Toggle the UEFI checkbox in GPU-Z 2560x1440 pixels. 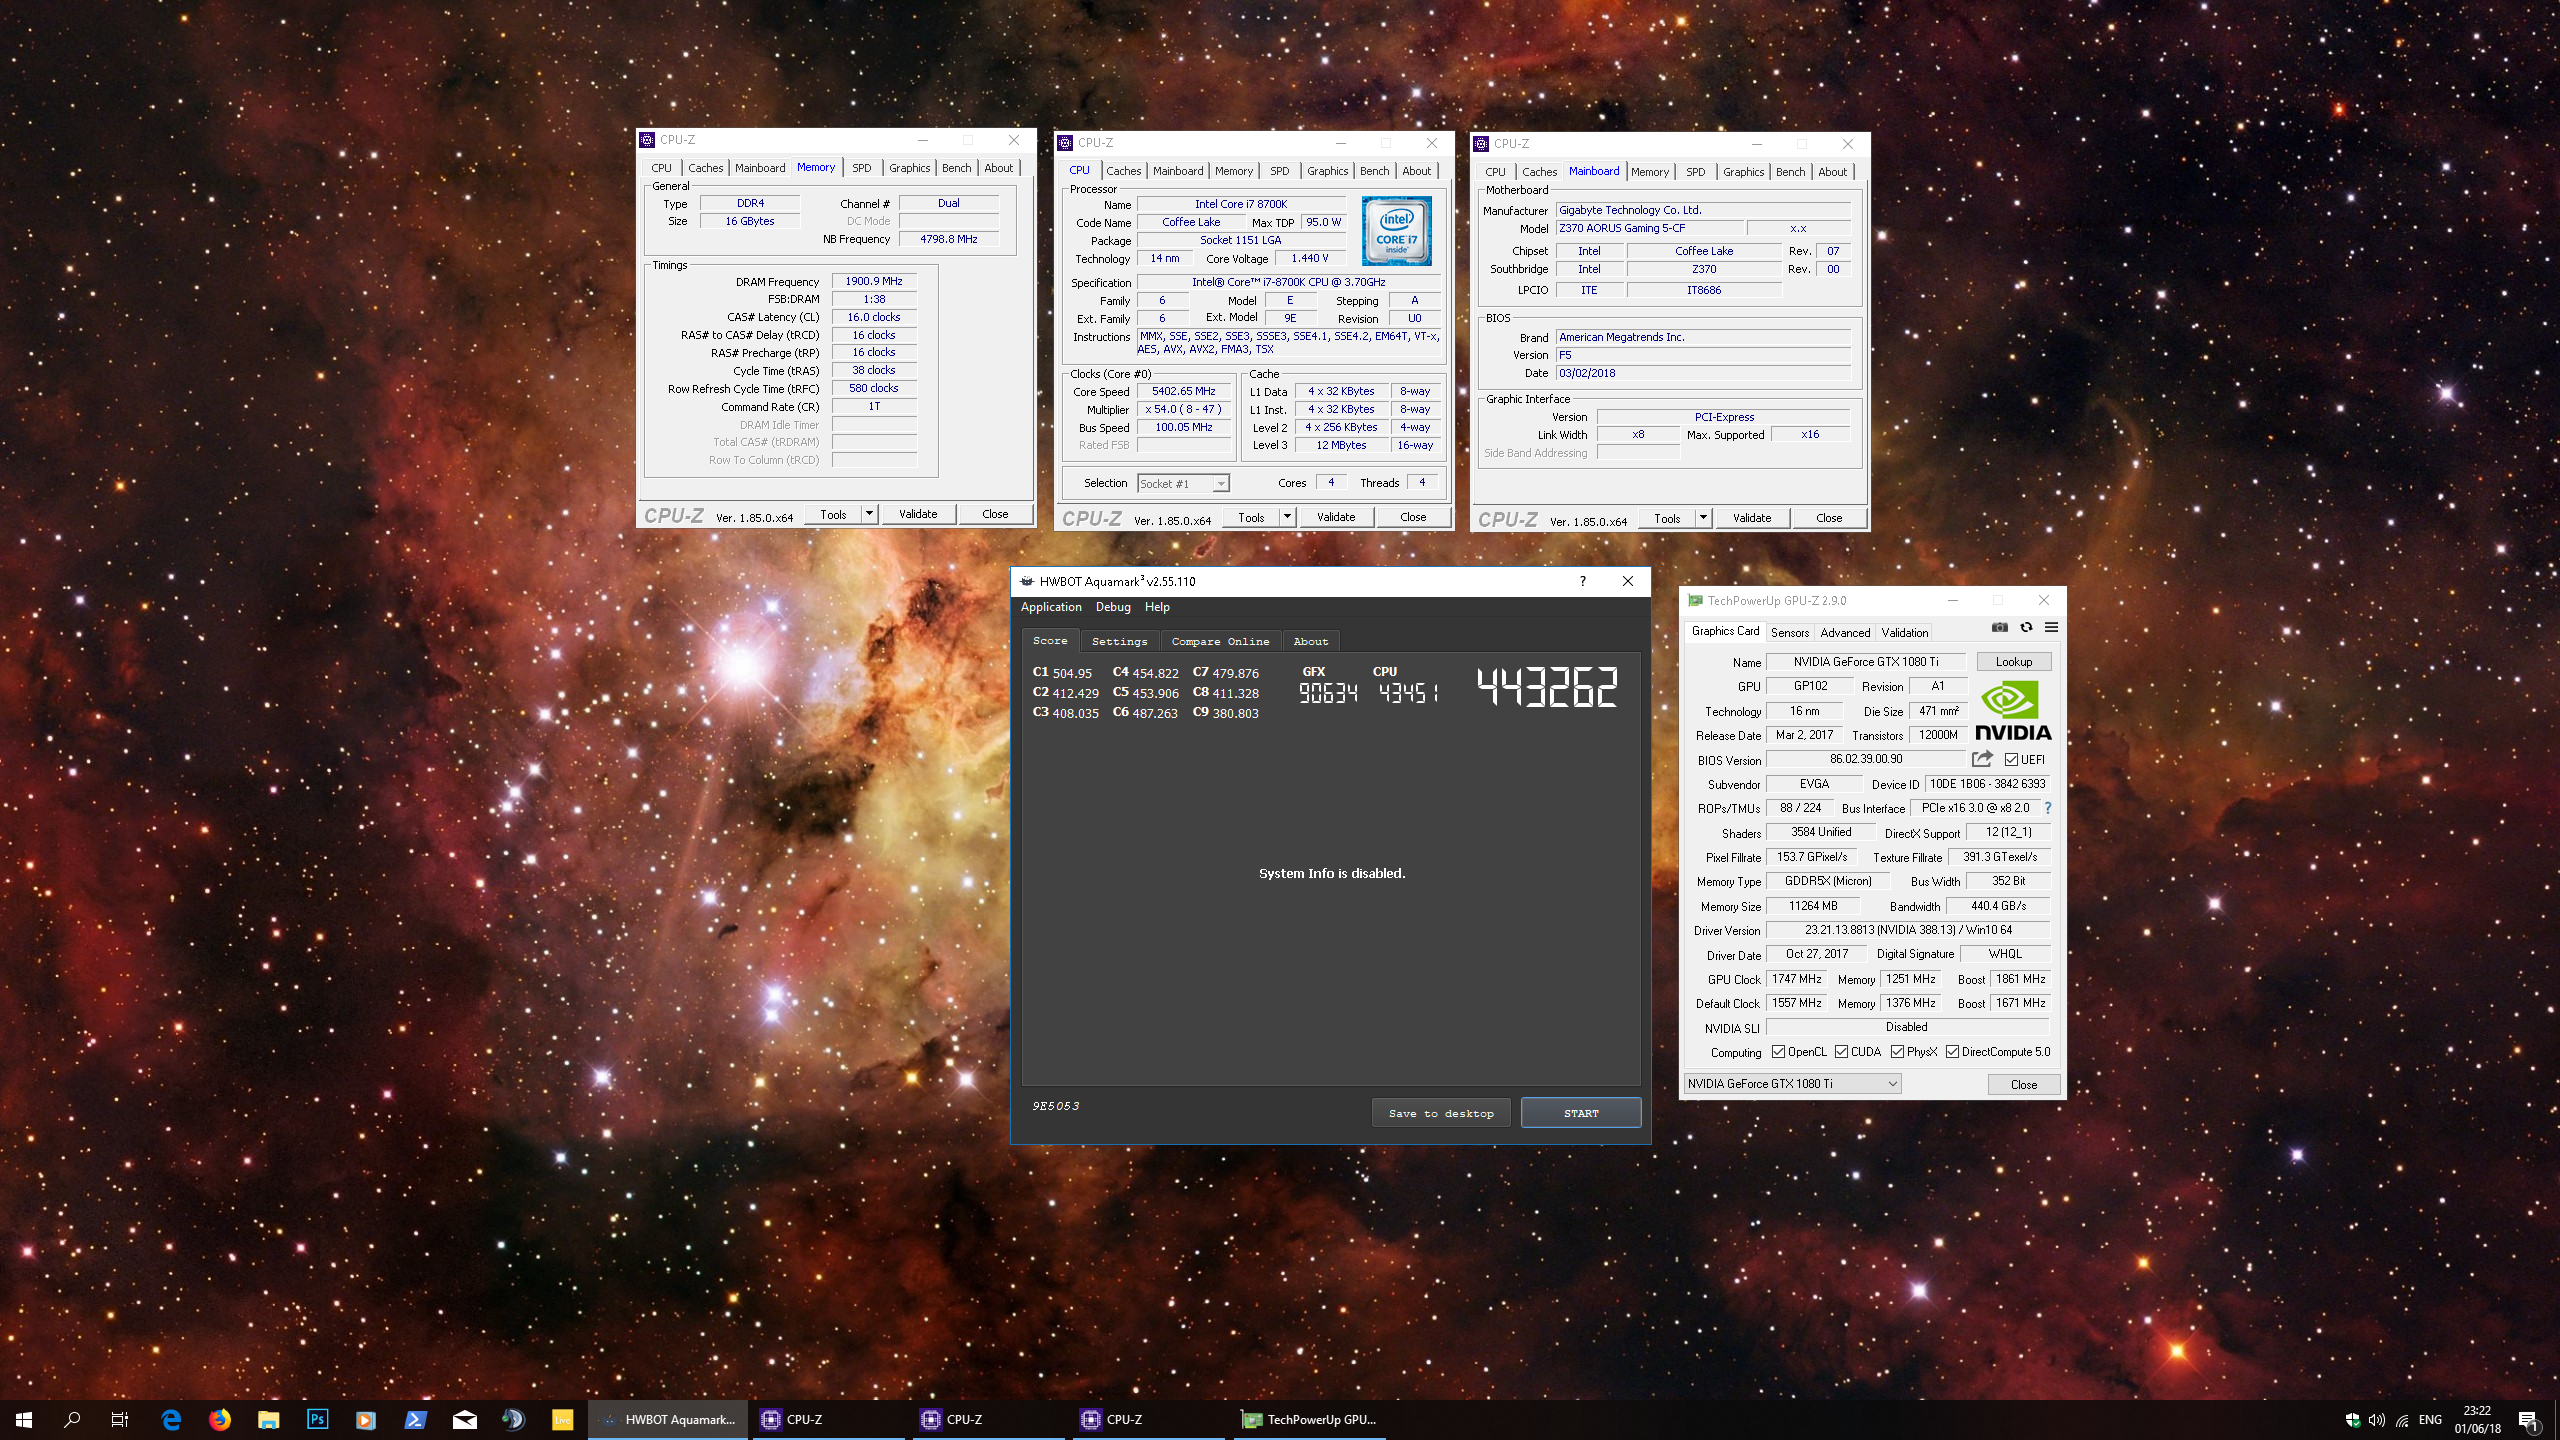[x=2012, y=760]
